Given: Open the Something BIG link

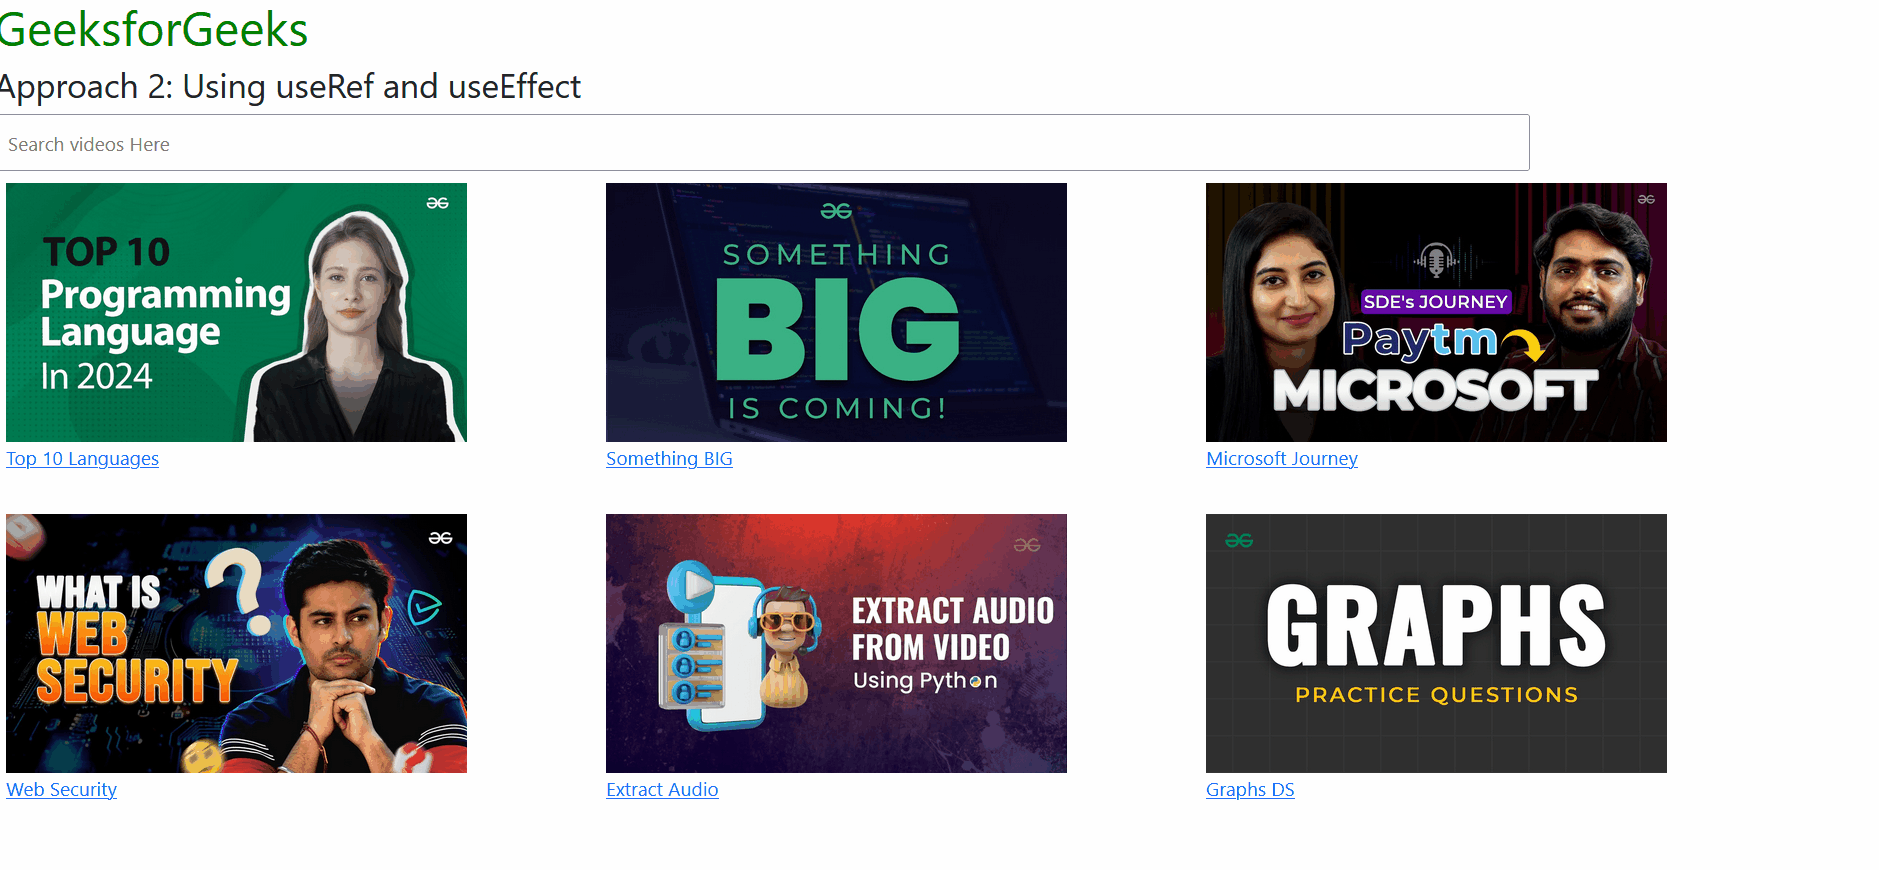Looking at the screenshot, I should coord(669,459).
